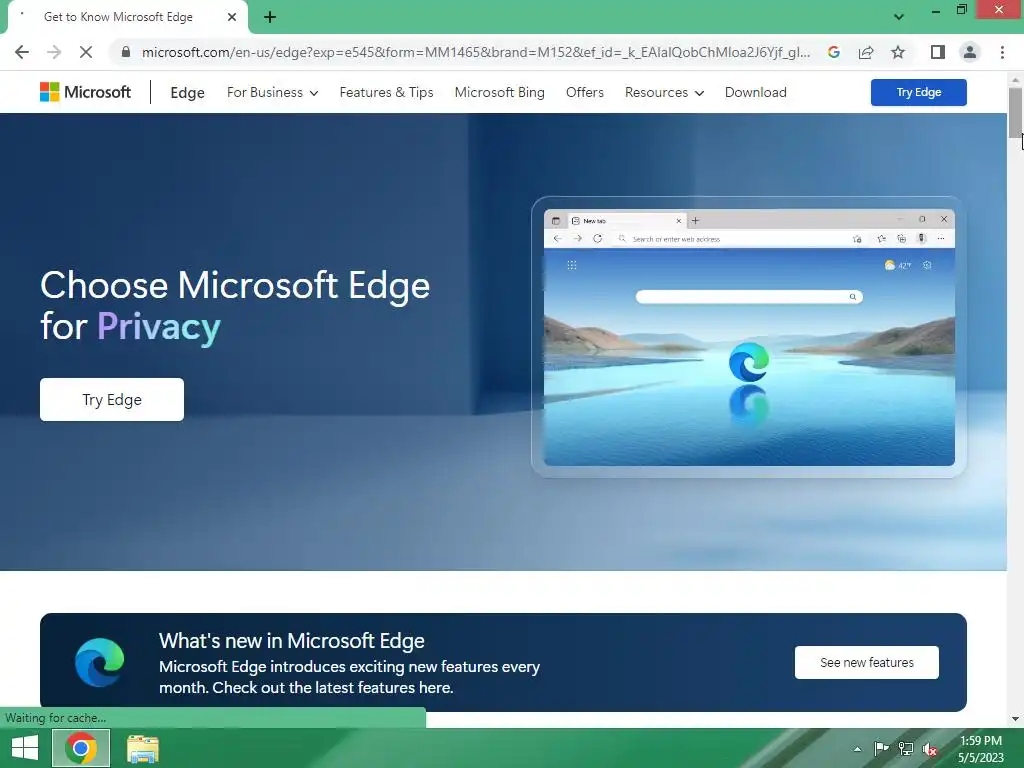Share this page icon

[x=866, y=52]
